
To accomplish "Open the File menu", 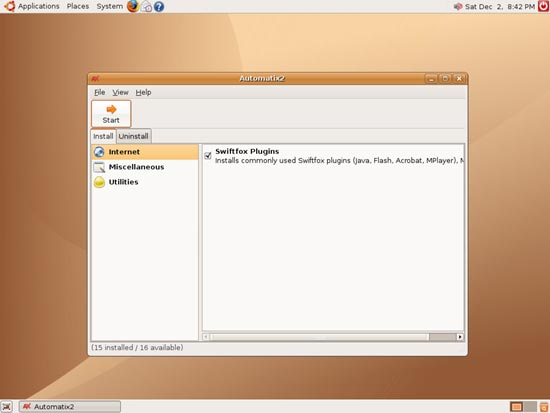I will click(100, 92).
